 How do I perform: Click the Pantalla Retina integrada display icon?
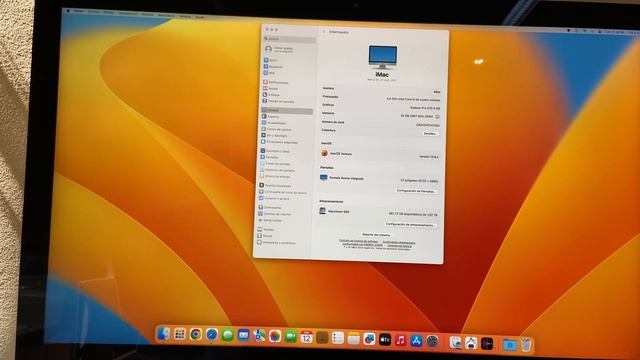pyautogui.click(x=324, y=178)
